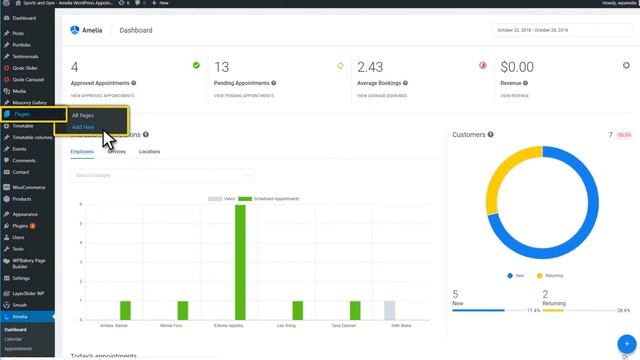The image size is (640, 360).
Task: Toggle the Scheduled Appointments legend item
Action: (269, 199)
